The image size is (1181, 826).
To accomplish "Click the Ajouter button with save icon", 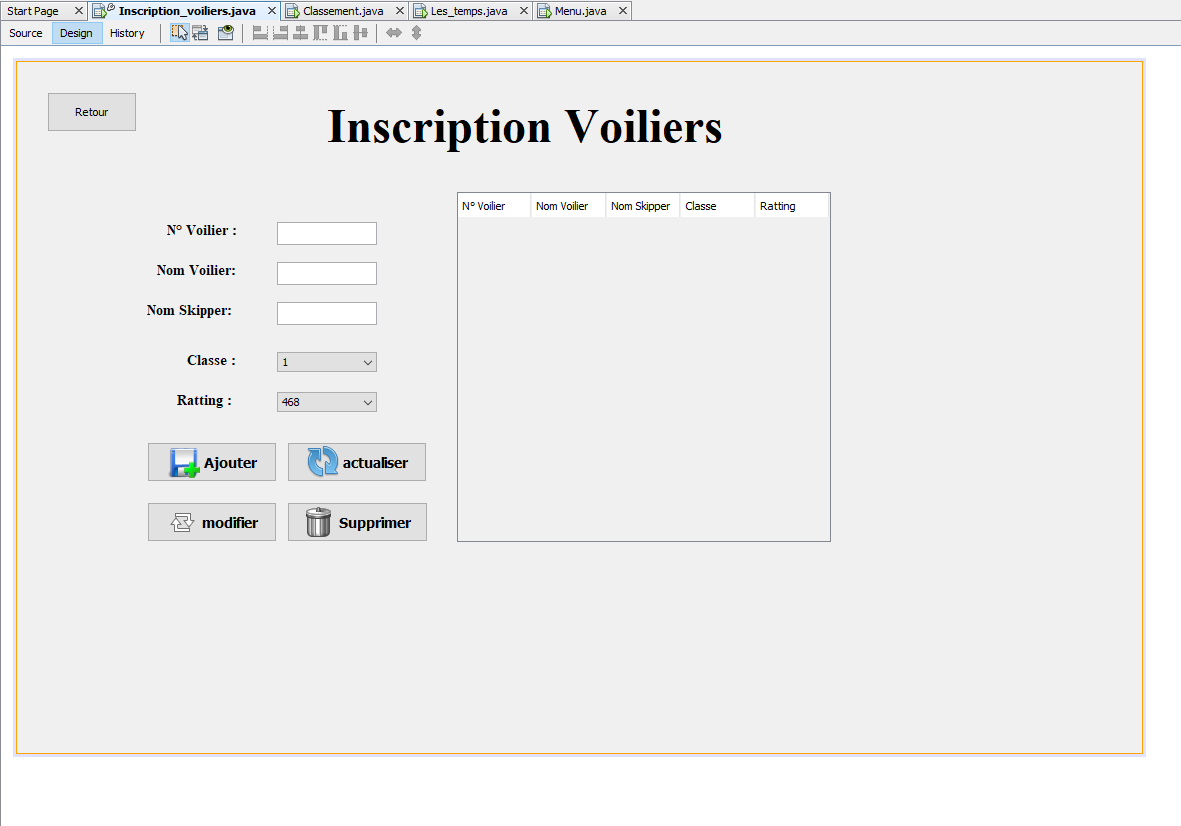I will click(x=212, y=463).
